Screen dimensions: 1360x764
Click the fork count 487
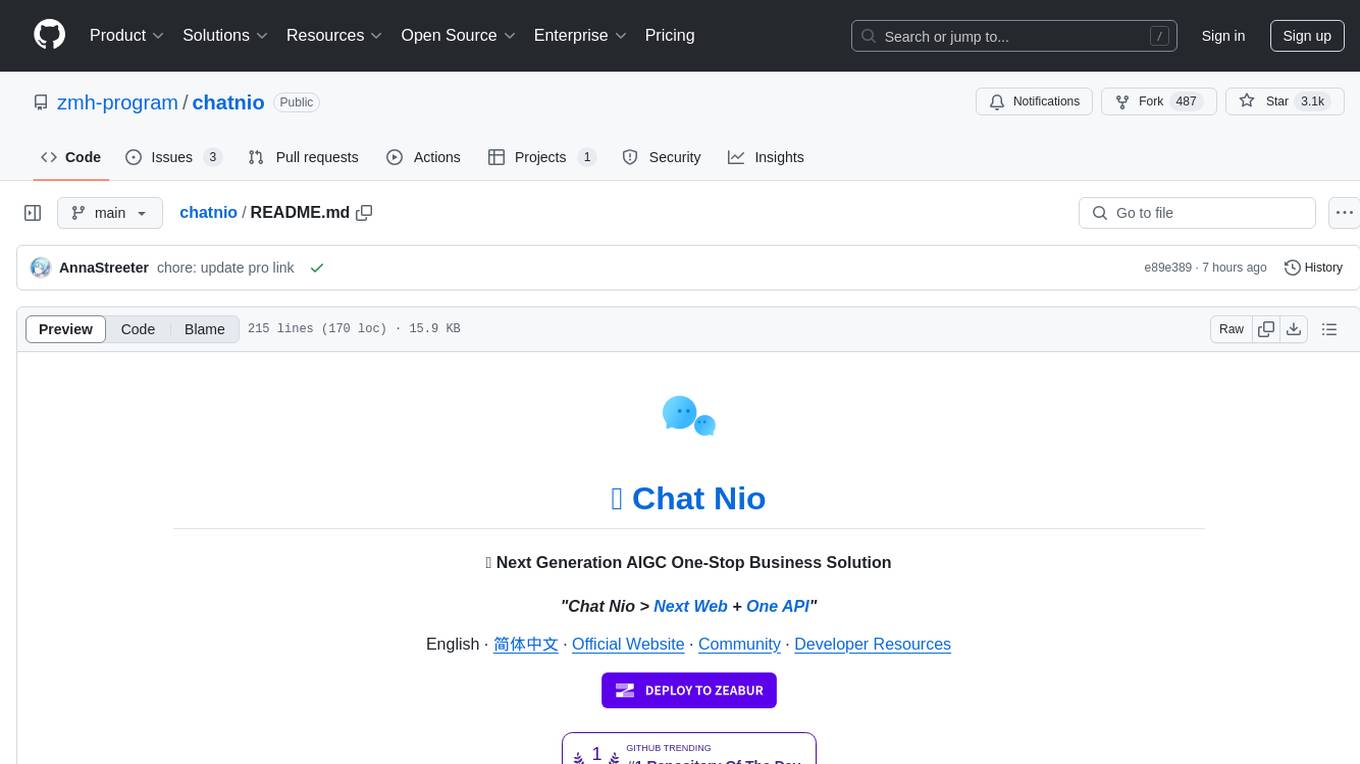click(1186, 102)
